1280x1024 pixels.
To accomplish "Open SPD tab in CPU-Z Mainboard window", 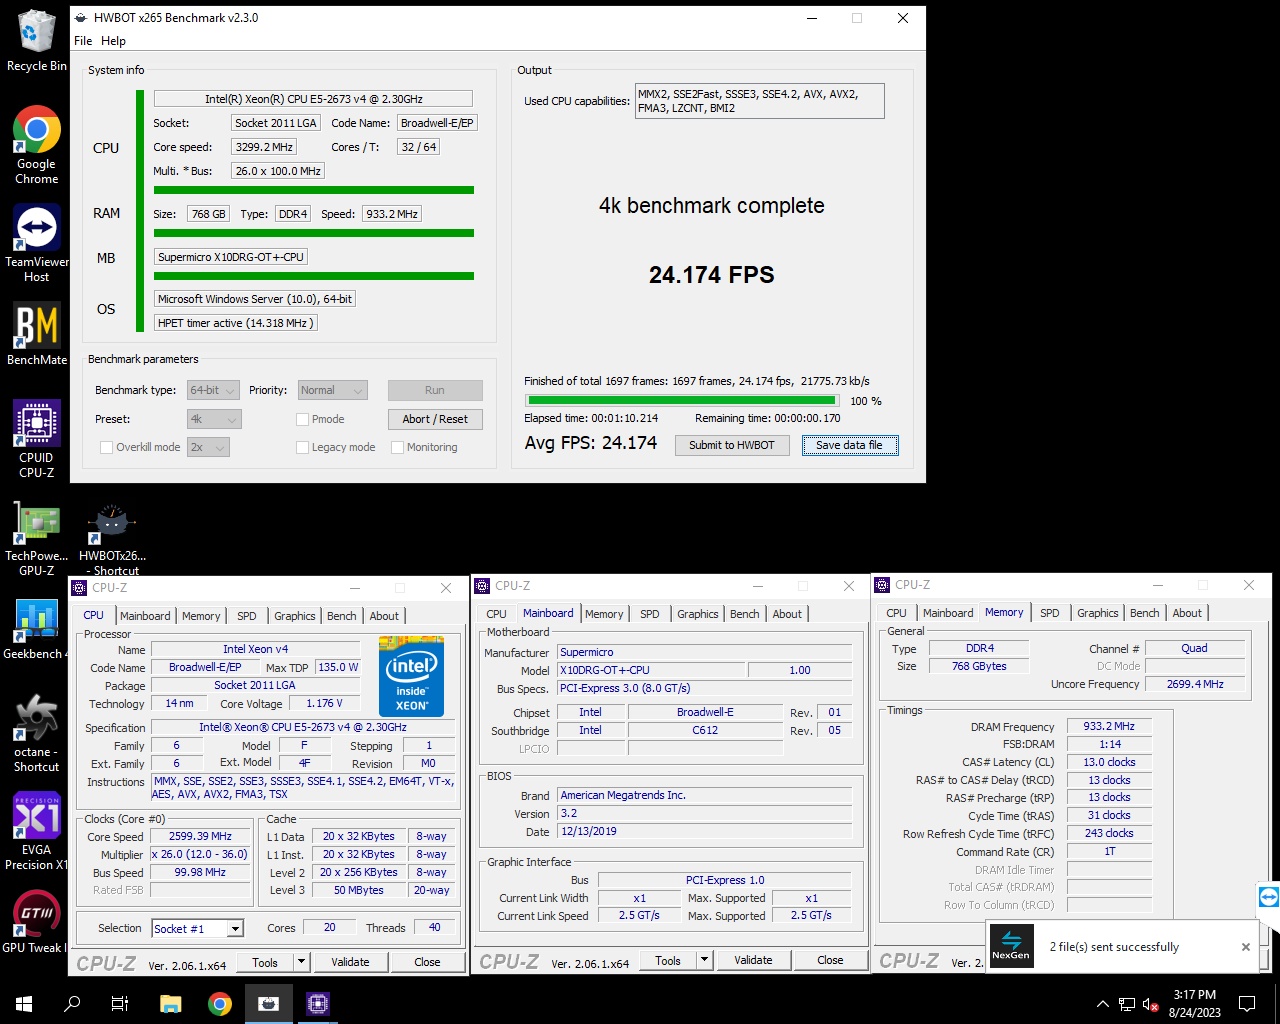I will click(650, 614).
